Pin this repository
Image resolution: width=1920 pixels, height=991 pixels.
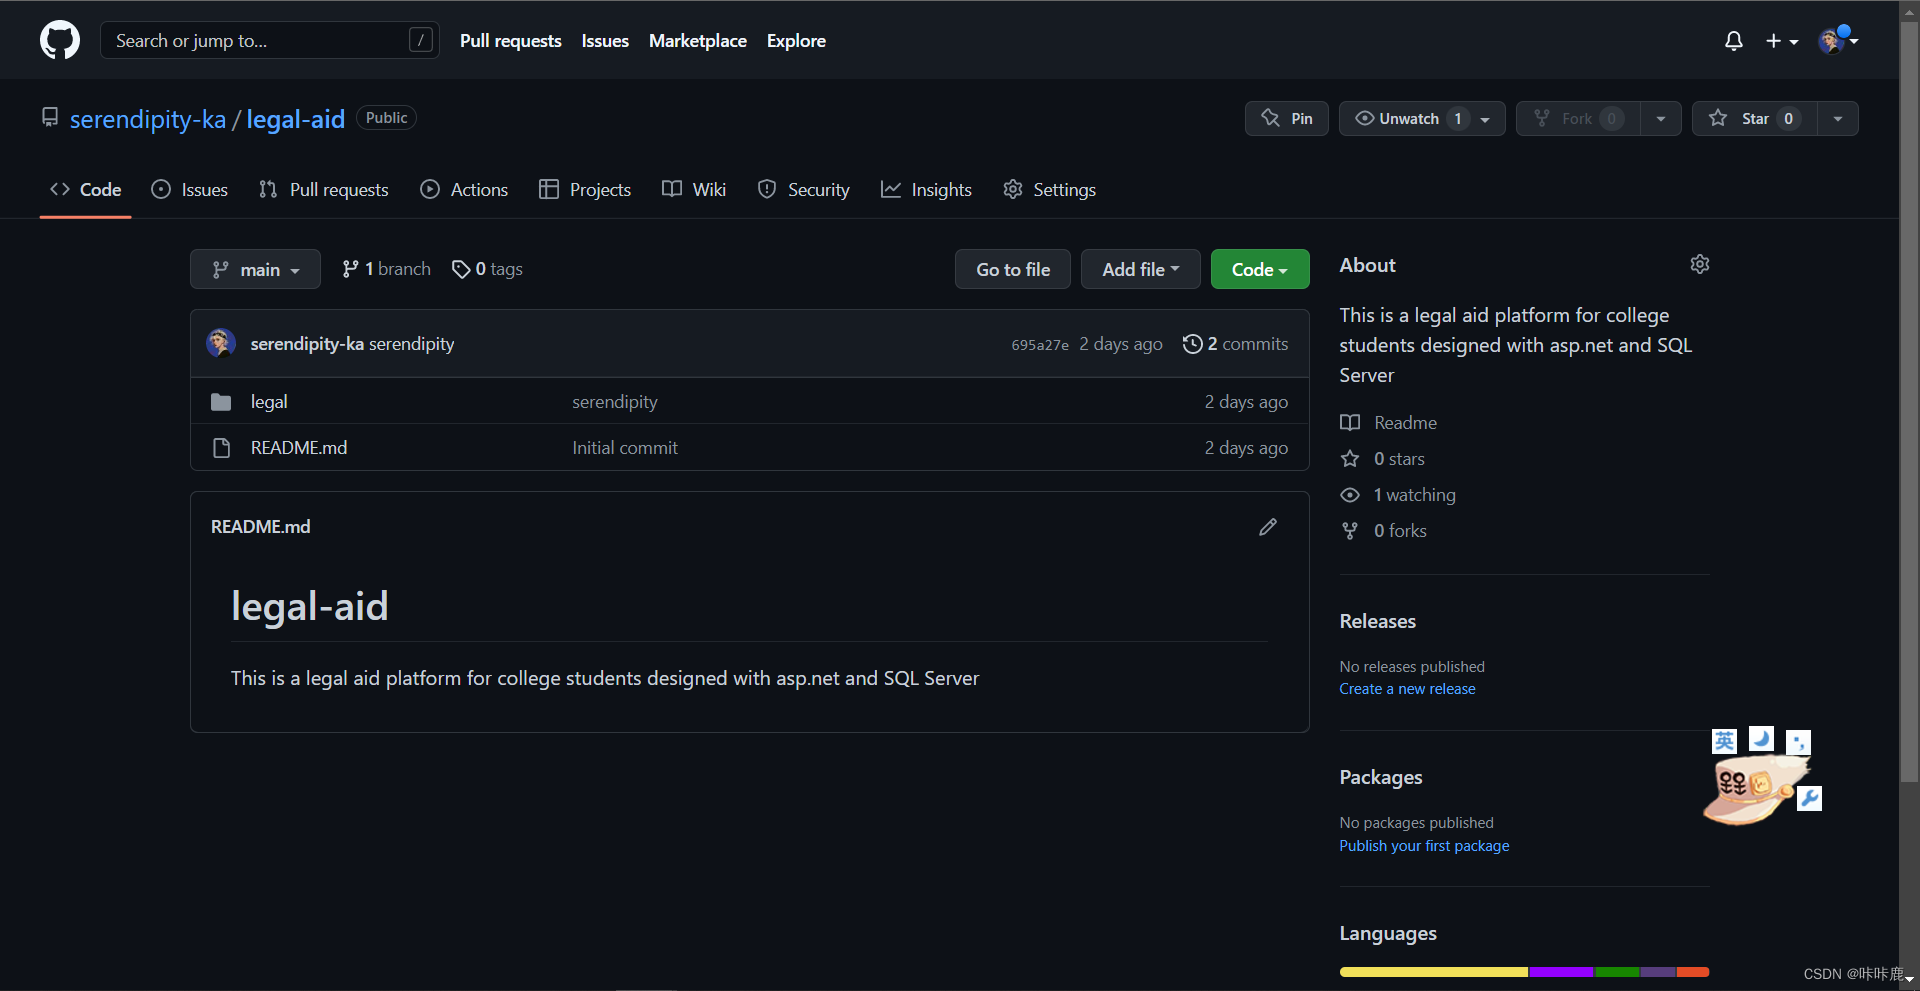(1287, 118)
